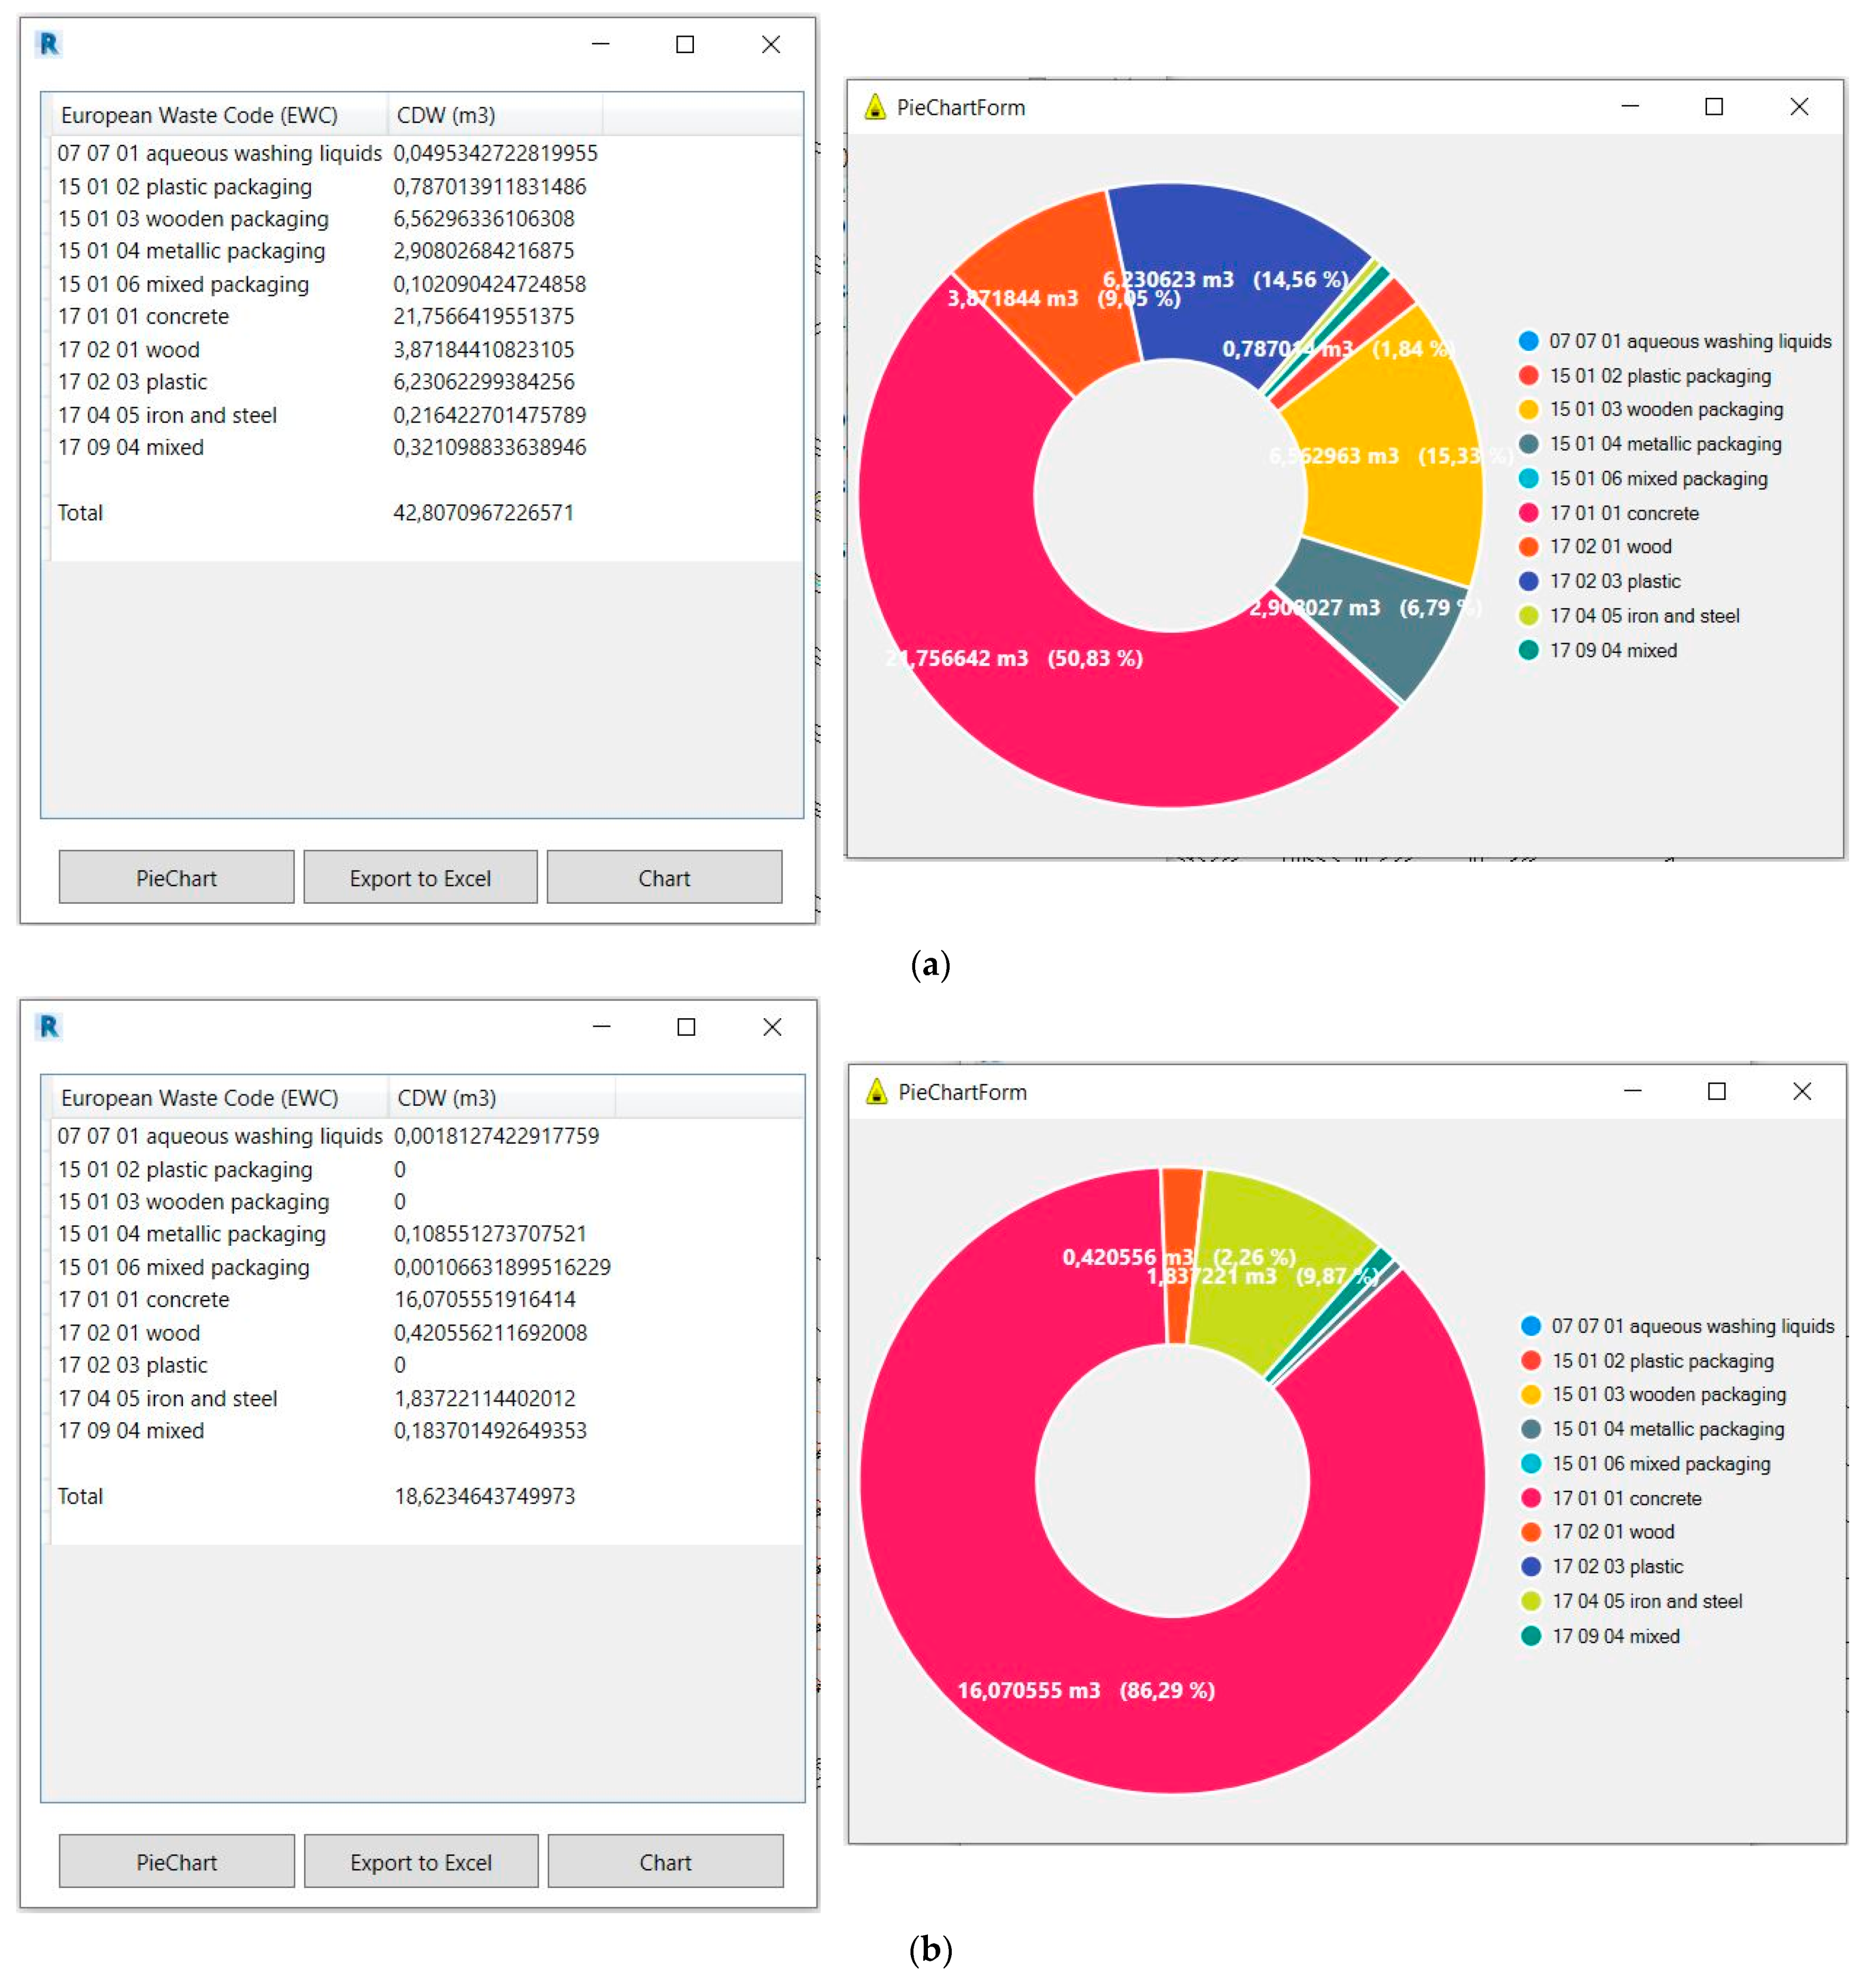Viewport: 1875px width, 1988px height.
Task: Click European Waste Code header in top table
Action: (200, 115)
